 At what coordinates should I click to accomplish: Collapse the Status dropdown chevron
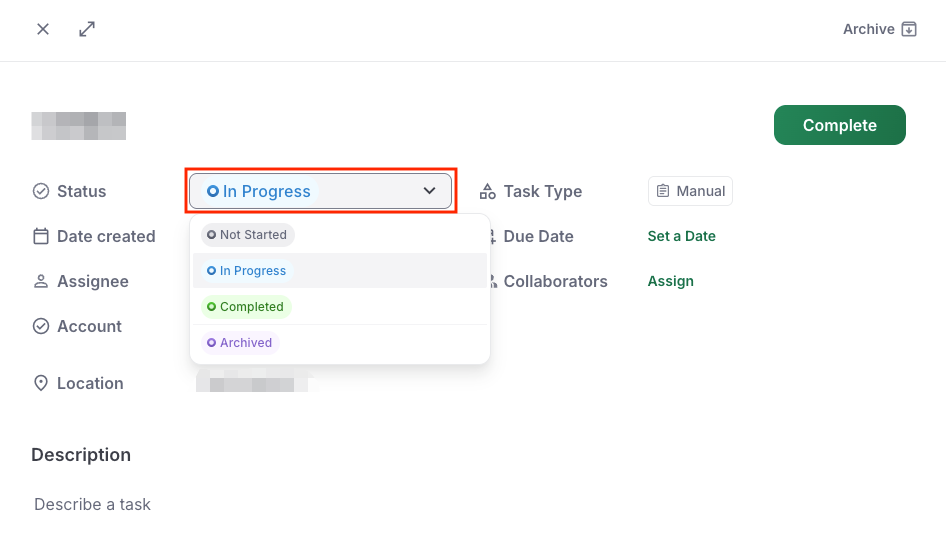click(x=429, y=191)
